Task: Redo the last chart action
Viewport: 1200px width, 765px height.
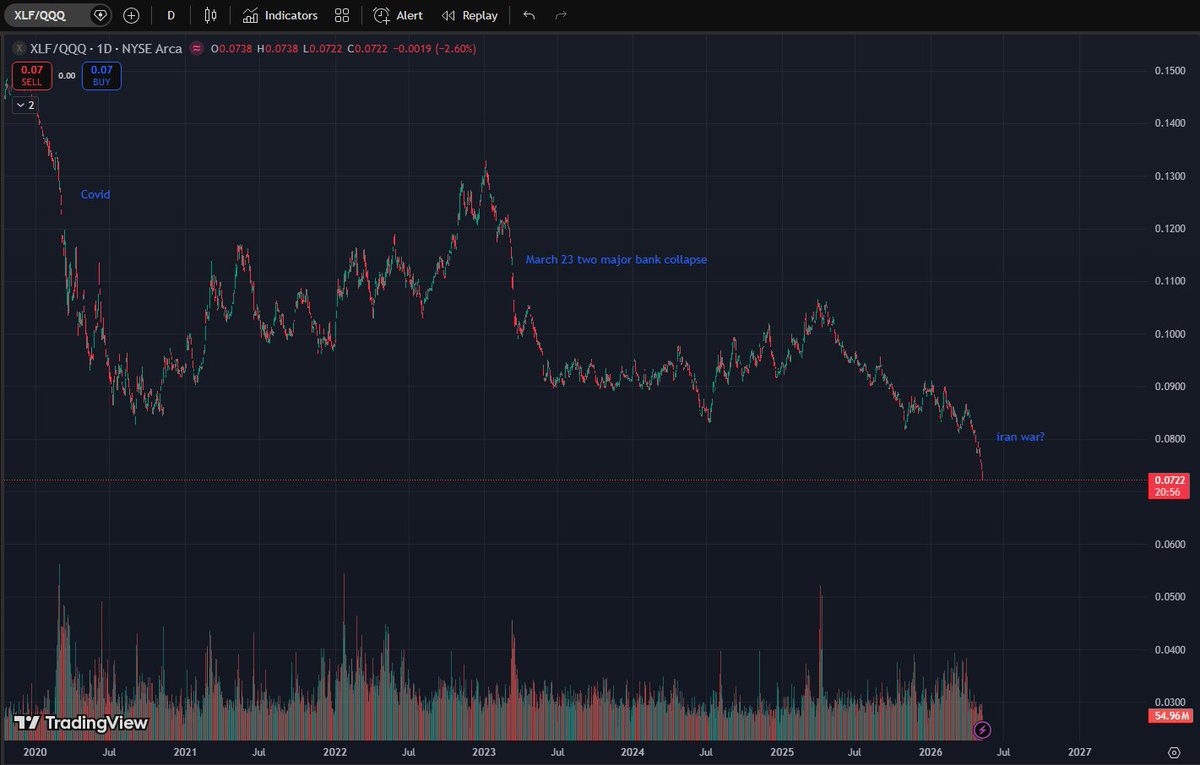Action: pos(561,15)
